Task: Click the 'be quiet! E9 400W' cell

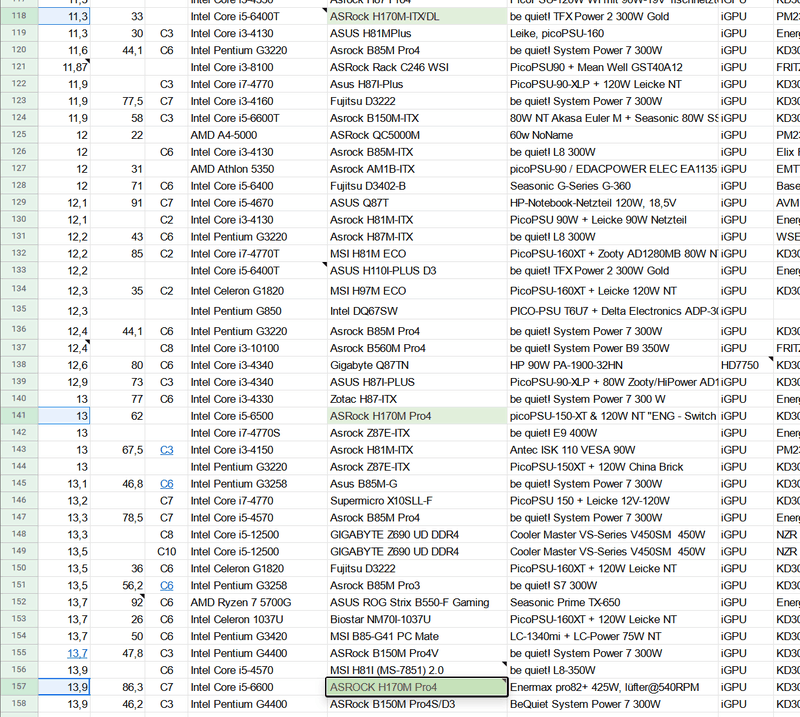Action: [612, 433]
